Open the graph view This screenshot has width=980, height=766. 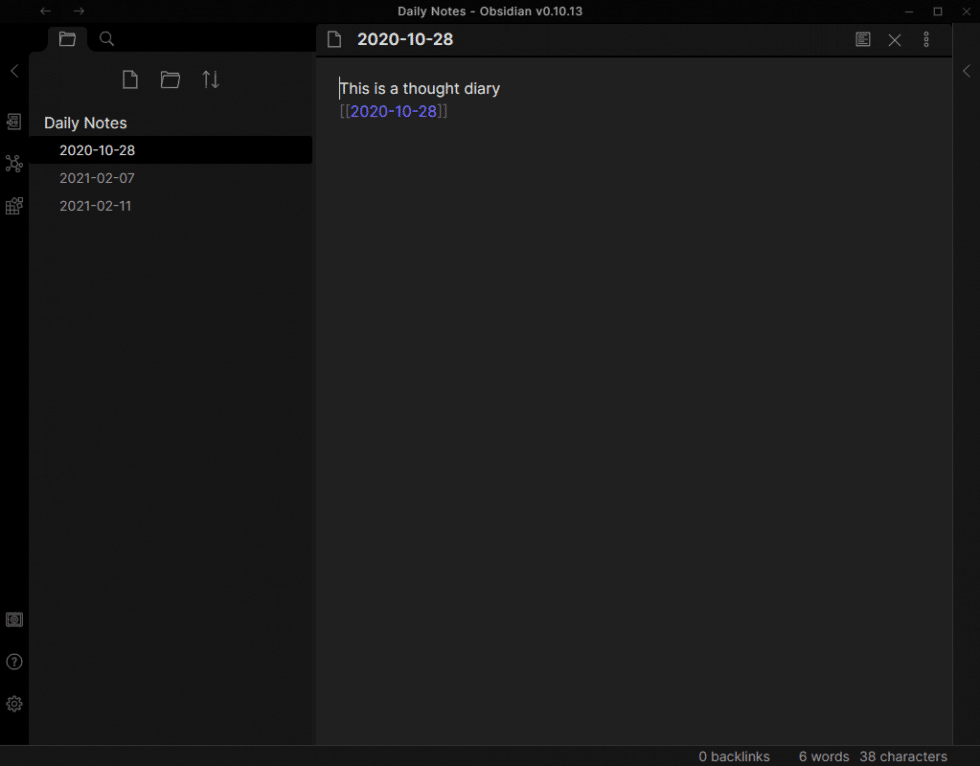[x=14, y=163]
